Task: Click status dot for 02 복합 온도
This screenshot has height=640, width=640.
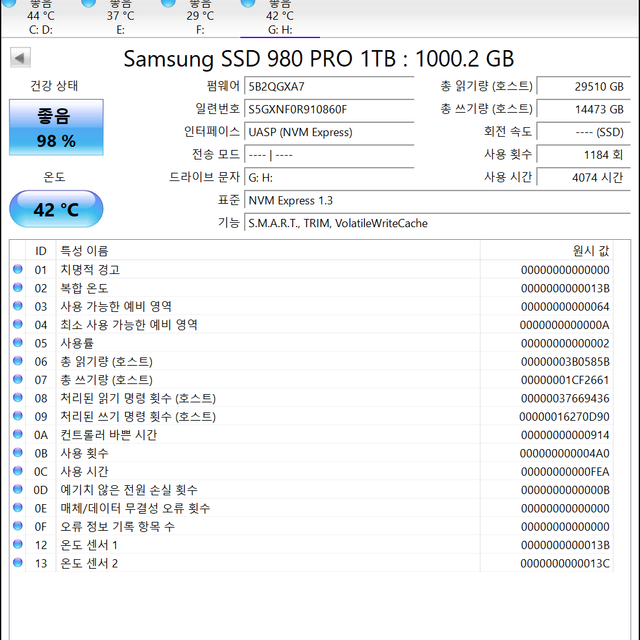Action: (18, 288)
